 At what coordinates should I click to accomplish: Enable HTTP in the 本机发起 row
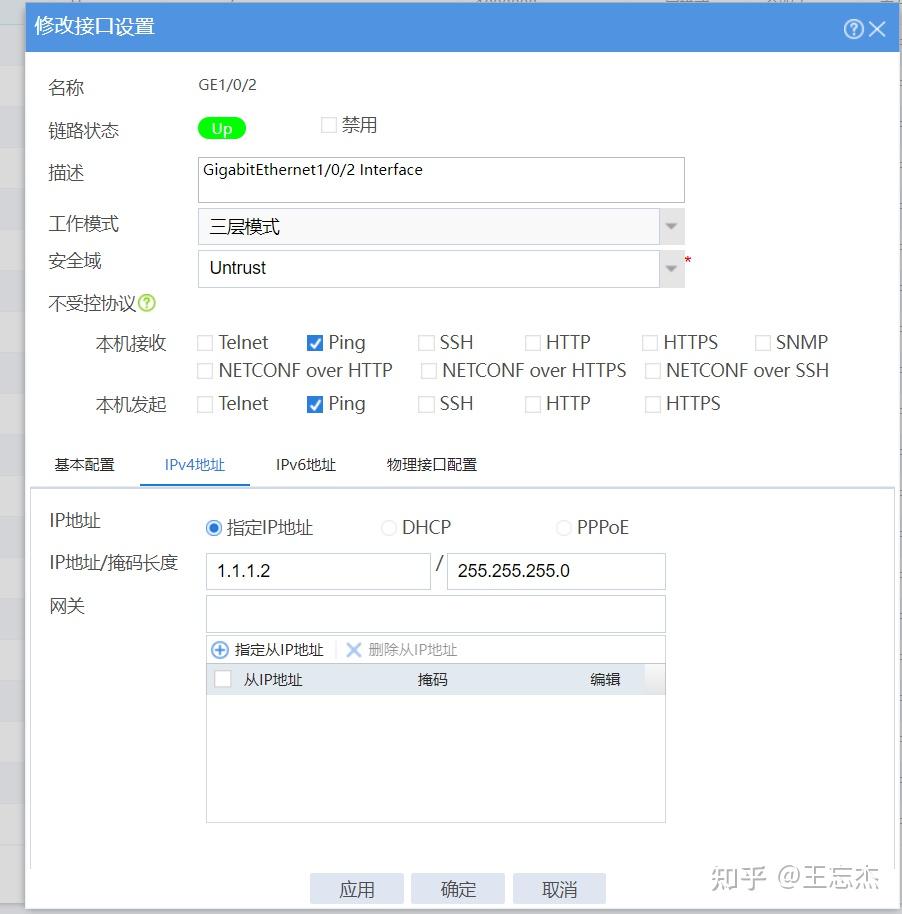point(532,404)
